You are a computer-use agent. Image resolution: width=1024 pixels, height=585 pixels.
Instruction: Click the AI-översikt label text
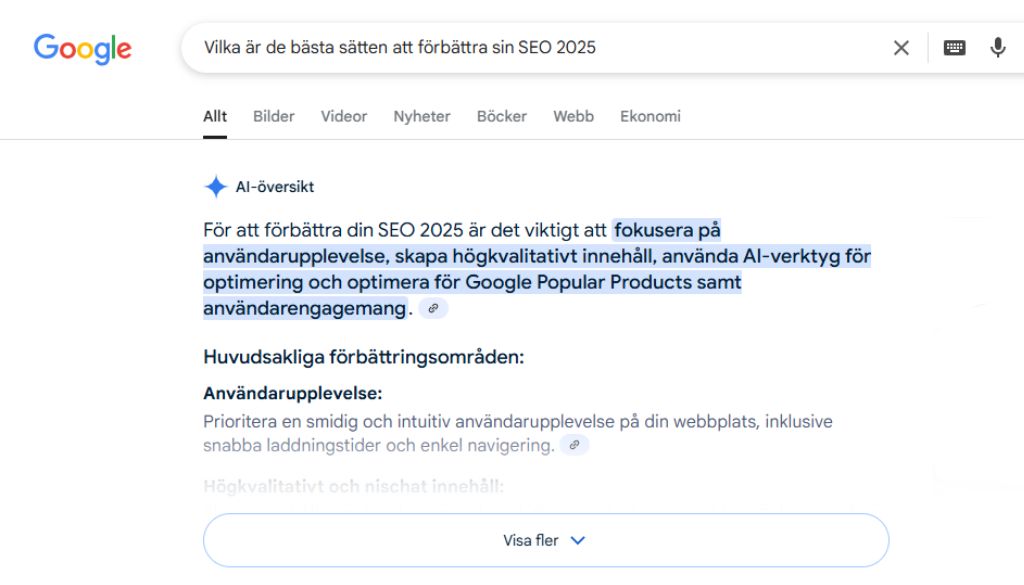pyautogui.click(x=275, y=187)
